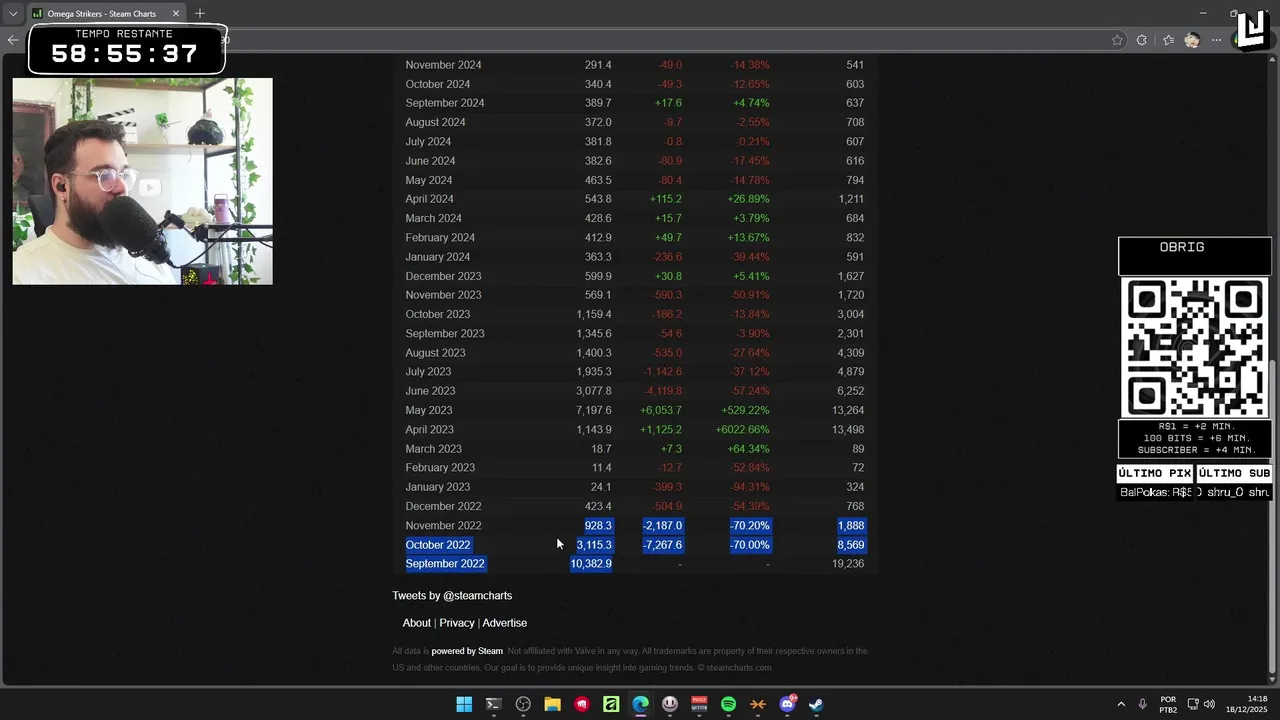Click the -70.20% change value
1280x720 pixels.
tap(750, 526)
